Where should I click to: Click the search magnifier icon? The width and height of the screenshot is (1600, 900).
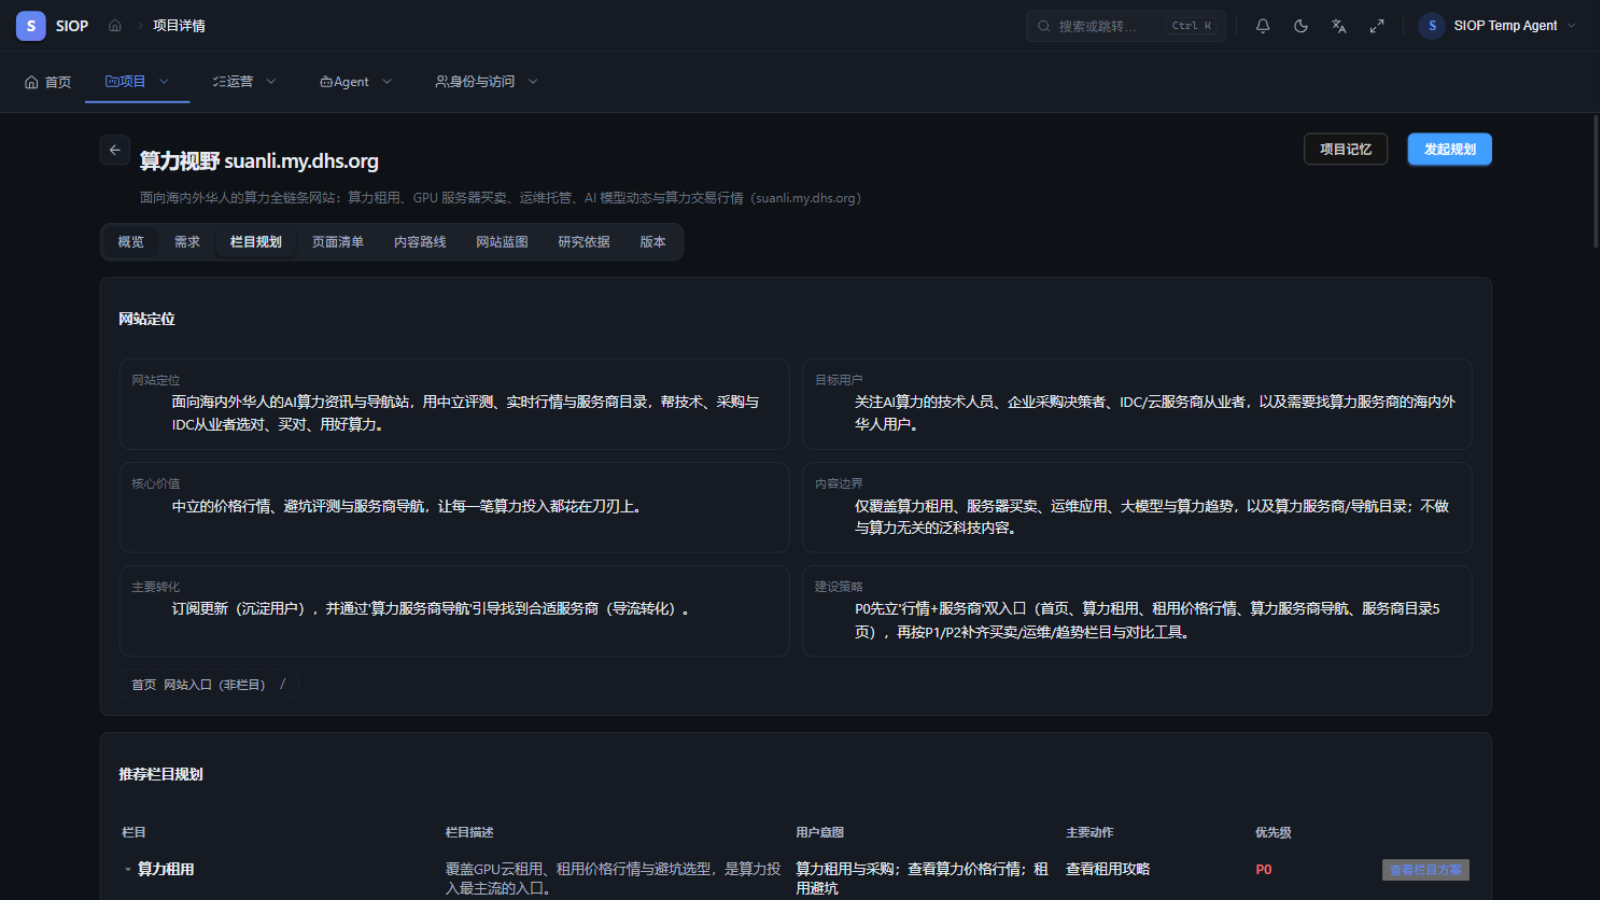point(1044,26)
